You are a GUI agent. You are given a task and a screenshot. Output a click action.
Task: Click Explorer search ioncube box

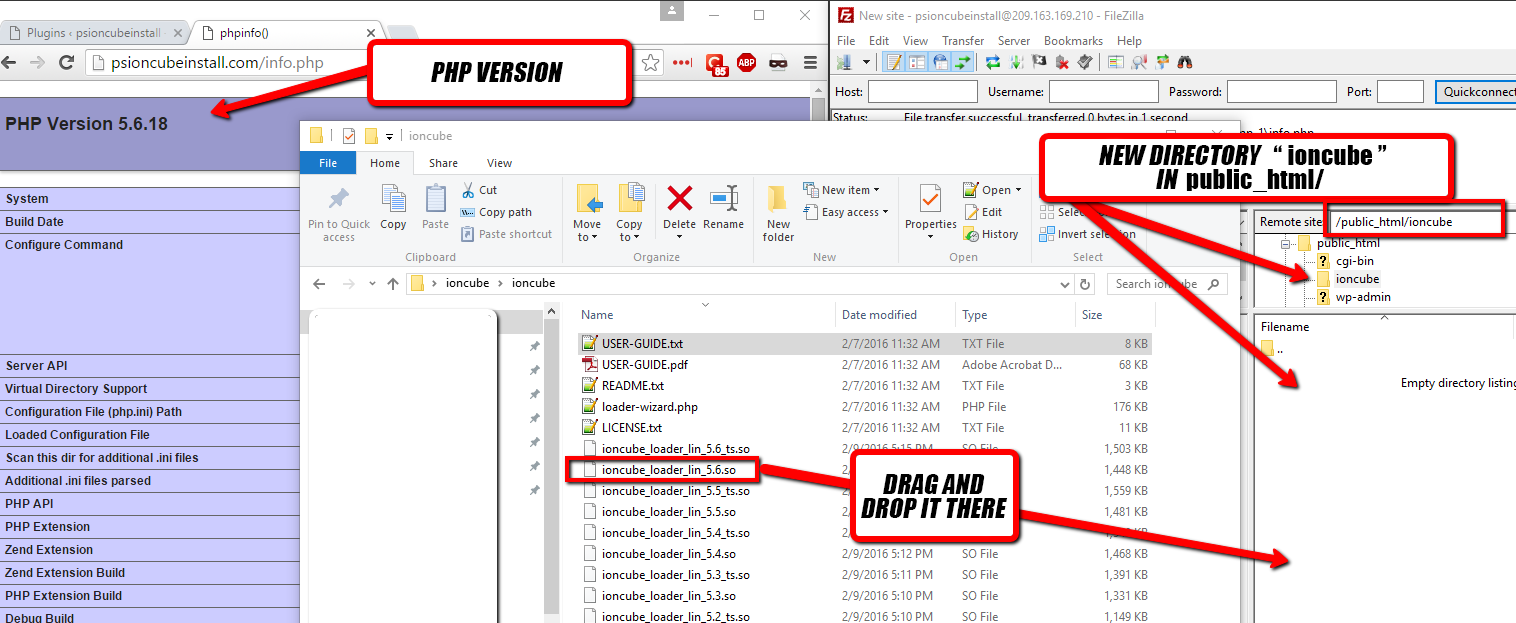pyautogui.click(x=1167, y=284)
